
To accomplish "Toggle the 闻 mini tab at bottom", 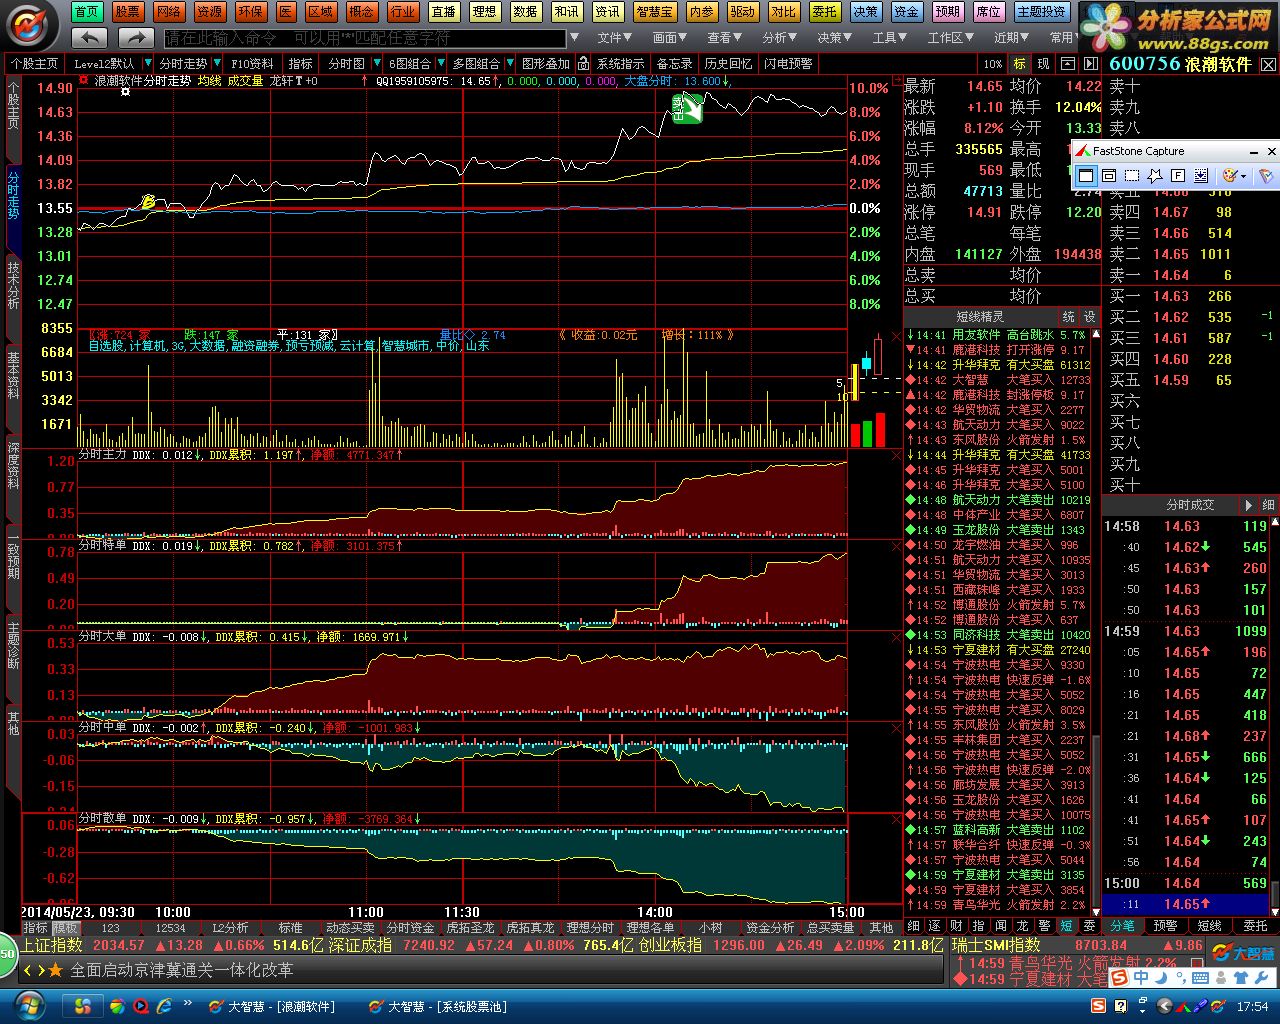I will point(1000,927).
